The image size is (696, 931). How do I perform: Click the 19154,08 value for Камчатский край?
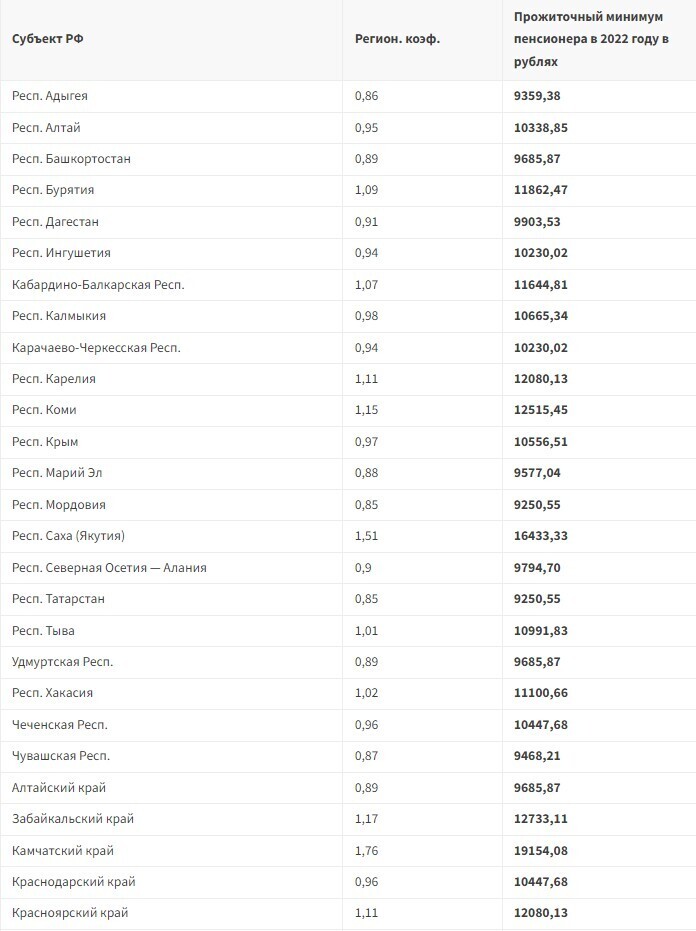(x=544, y=851)
